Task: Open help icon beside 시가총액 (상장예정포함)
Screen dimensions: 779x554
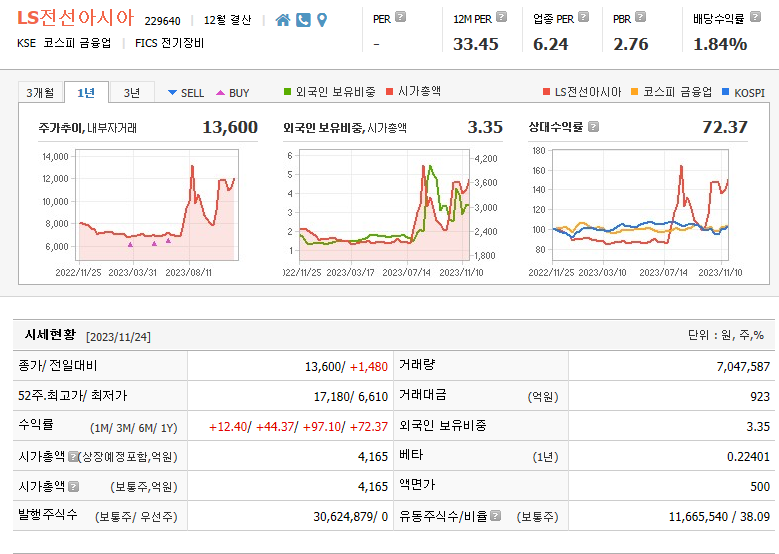Action: [73, 456]
